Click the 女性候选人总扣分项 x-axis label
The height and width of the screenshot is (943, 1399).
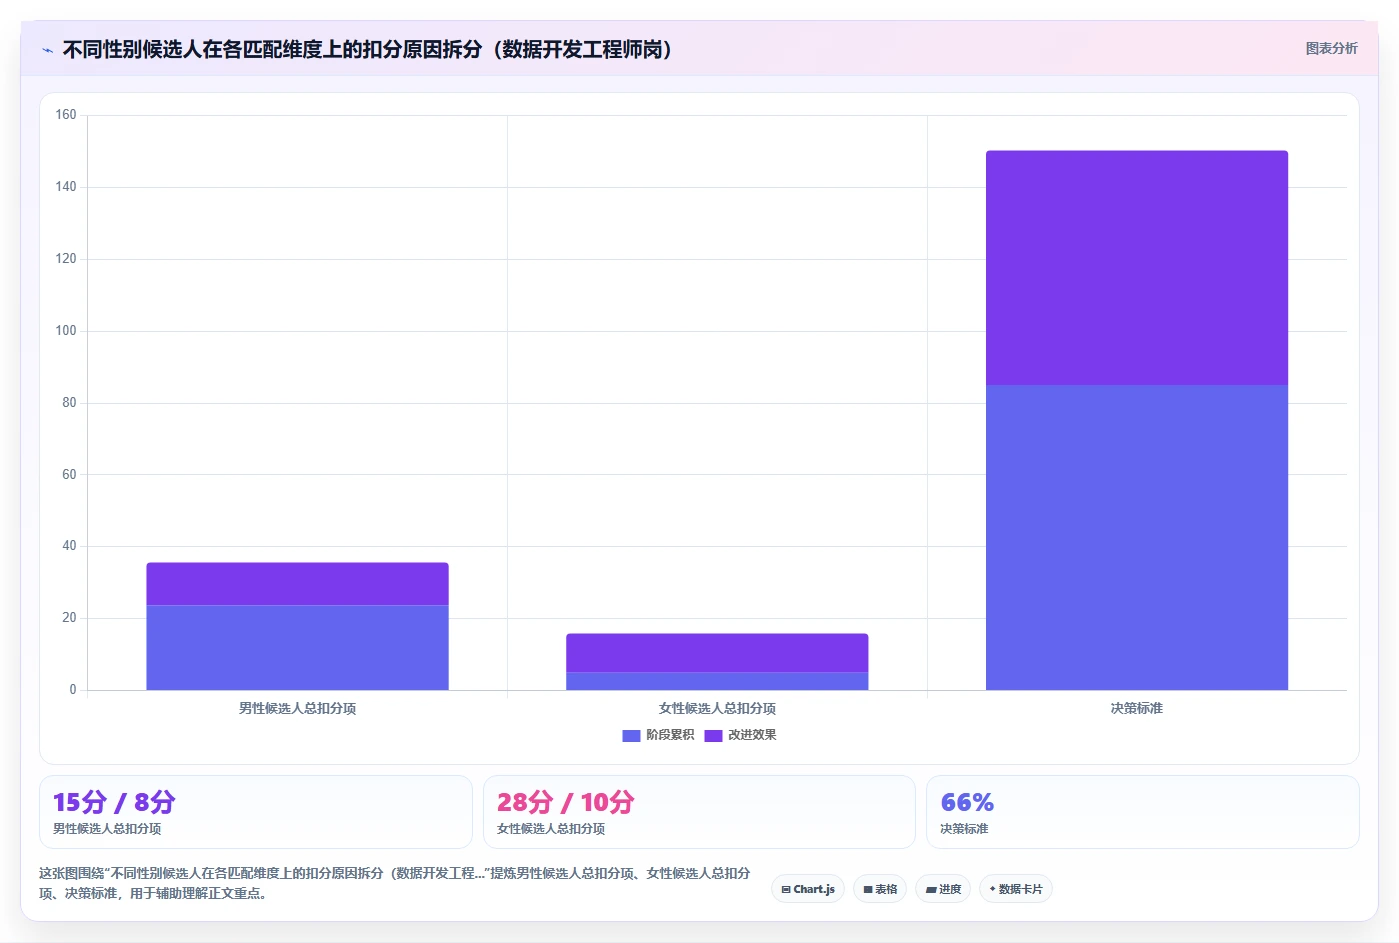(x=717, y=708)
